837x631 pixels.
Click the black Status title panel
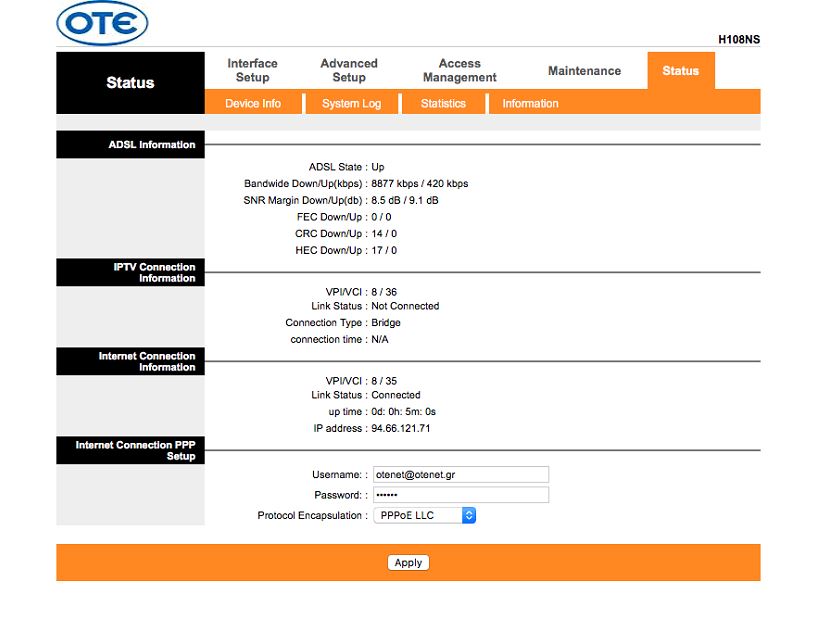point(130,83)
